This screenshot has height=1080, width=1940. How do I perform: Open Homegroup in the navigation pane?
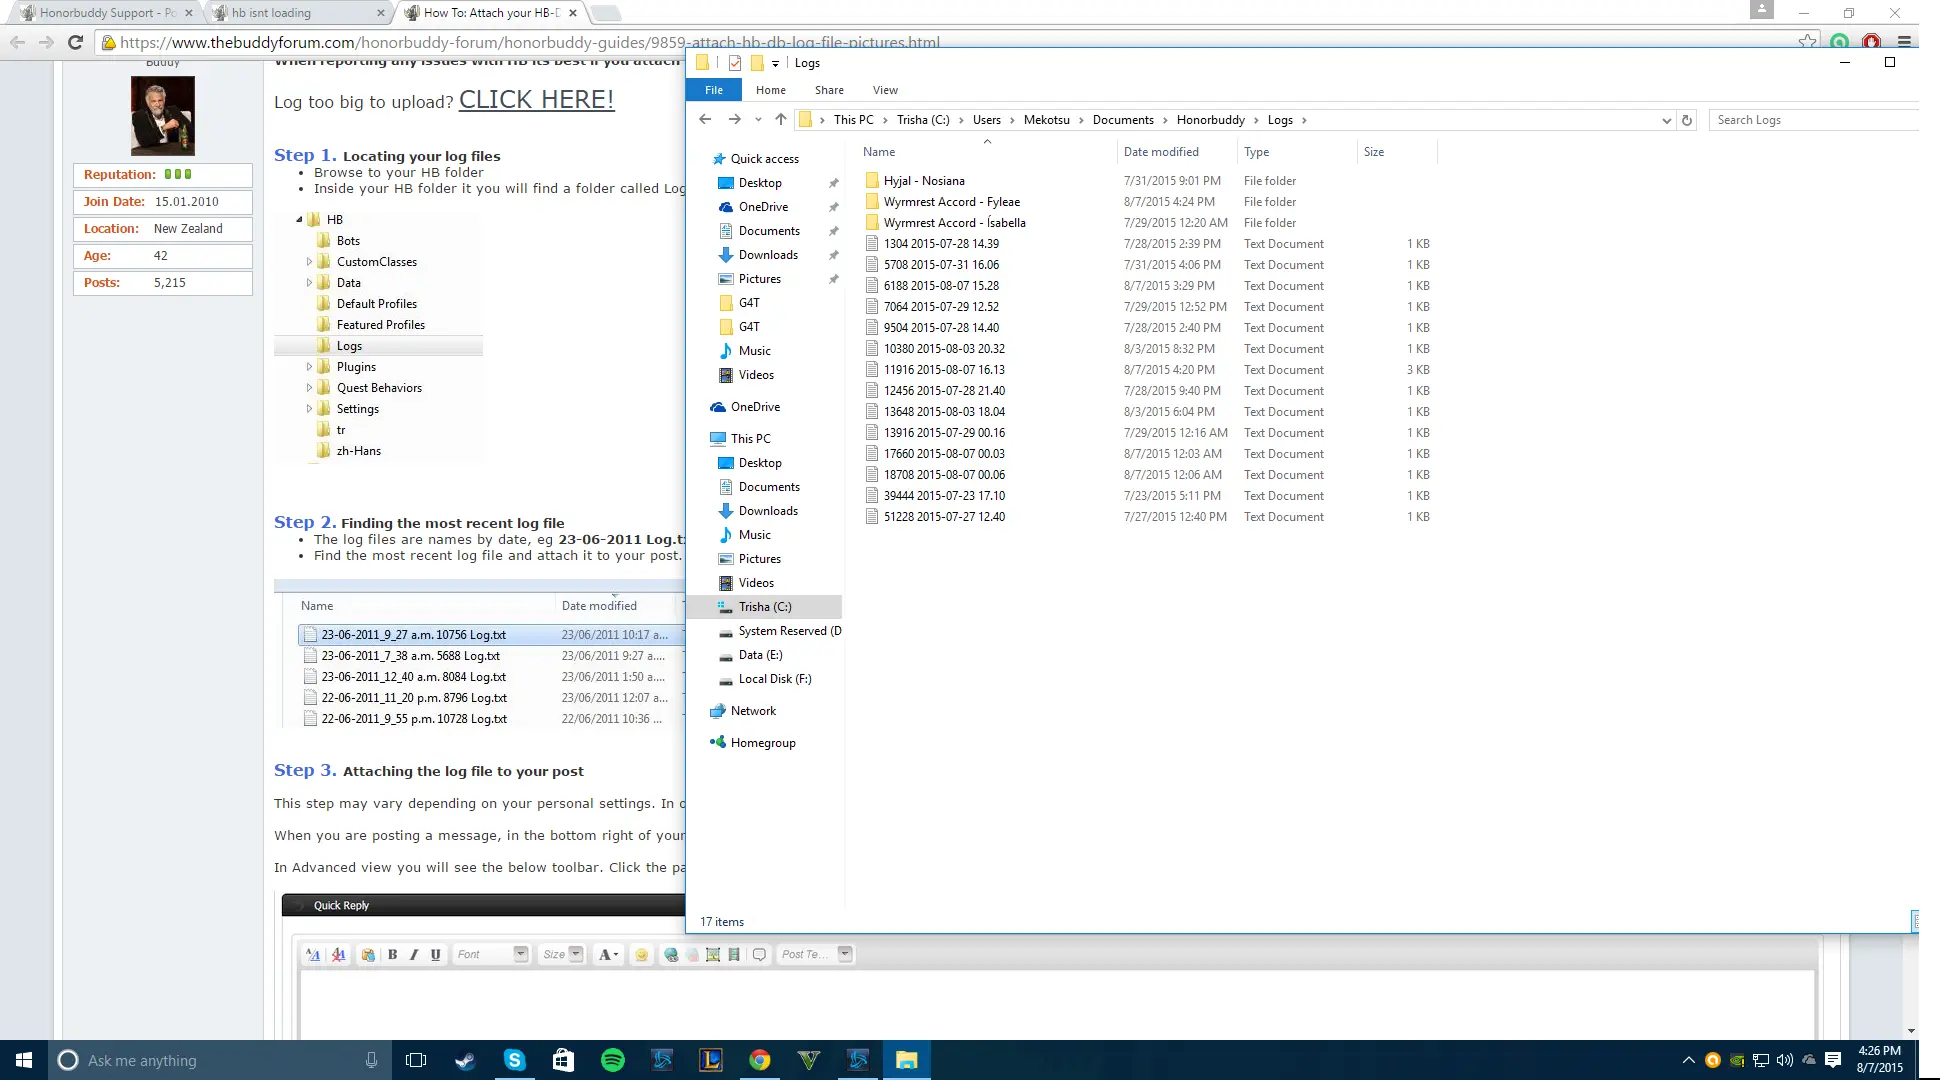[x=763, y=743]
